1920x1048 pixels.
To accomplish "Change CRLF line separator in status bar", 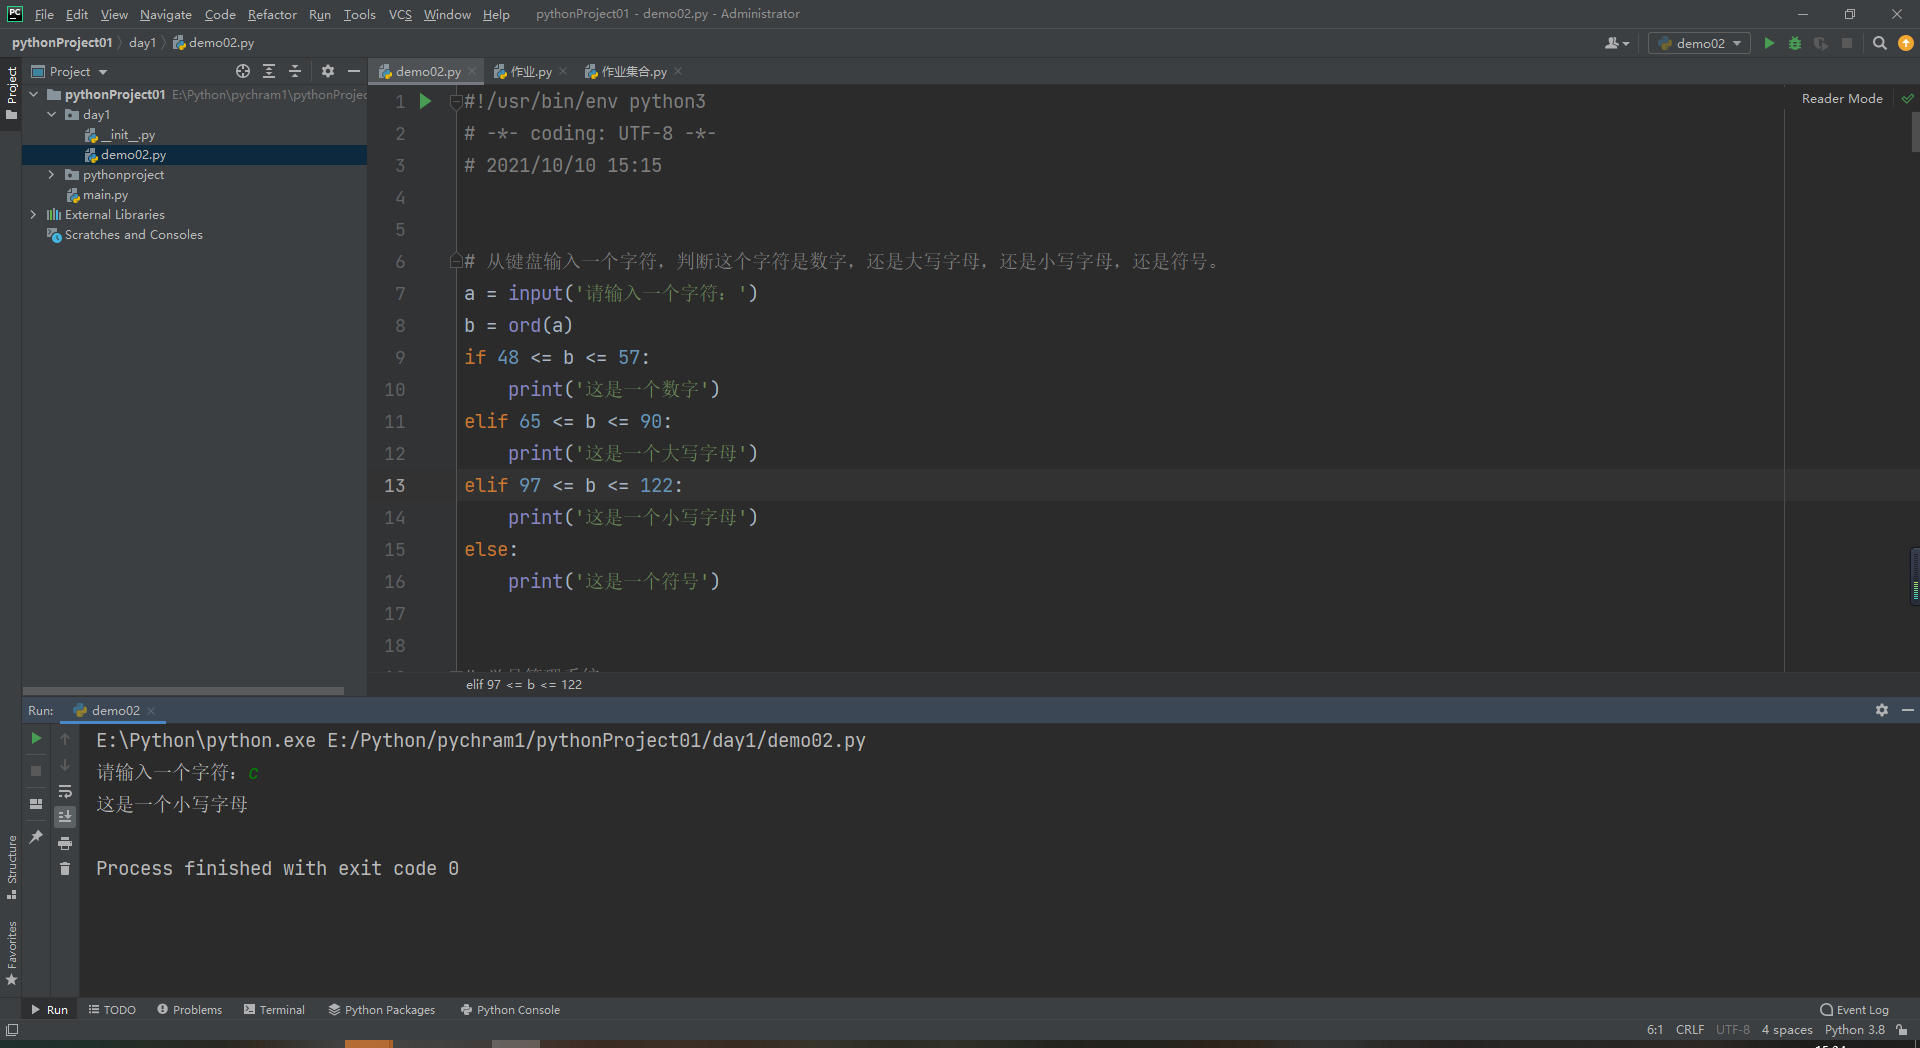I will pyautogui.click(x=1690, y=1029).
